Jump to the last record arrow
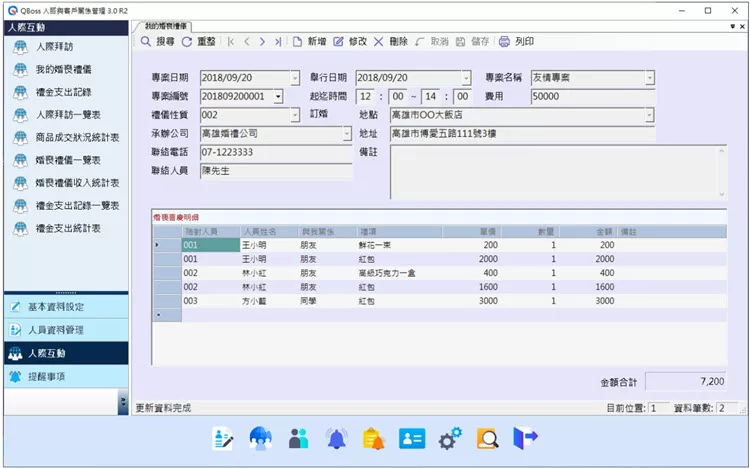 (277, 42)
